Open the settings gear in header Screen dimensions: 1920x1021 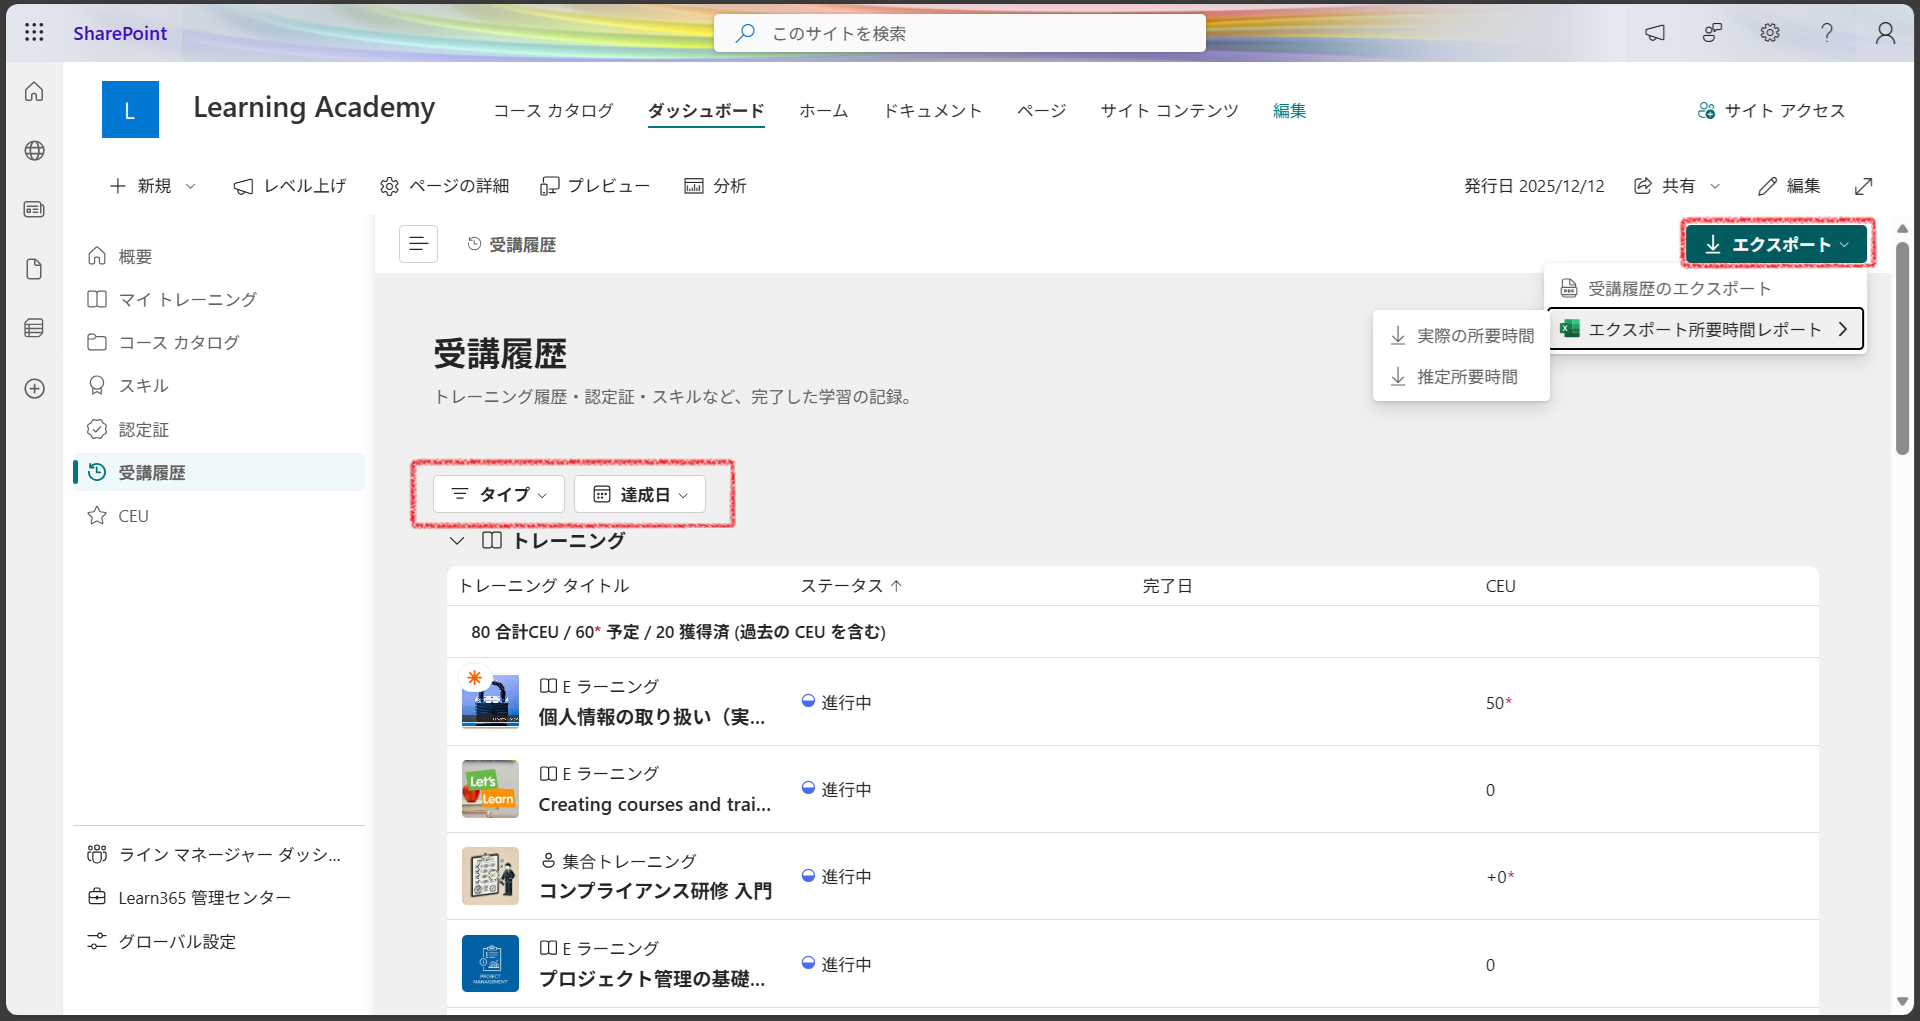[1770, 33]
